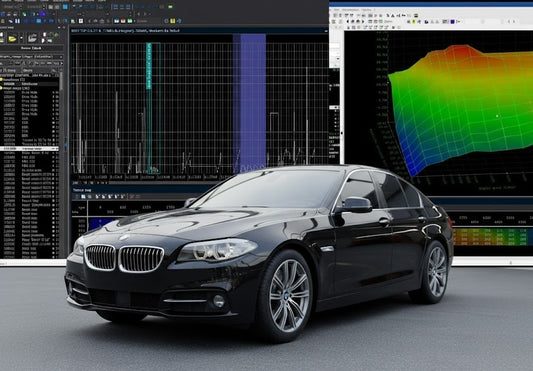Screen dimensions: 533x371
Task: Click the white pause-shaped icon in dark window toolbar
Action: pyautogui.click(x=17, y=21)
